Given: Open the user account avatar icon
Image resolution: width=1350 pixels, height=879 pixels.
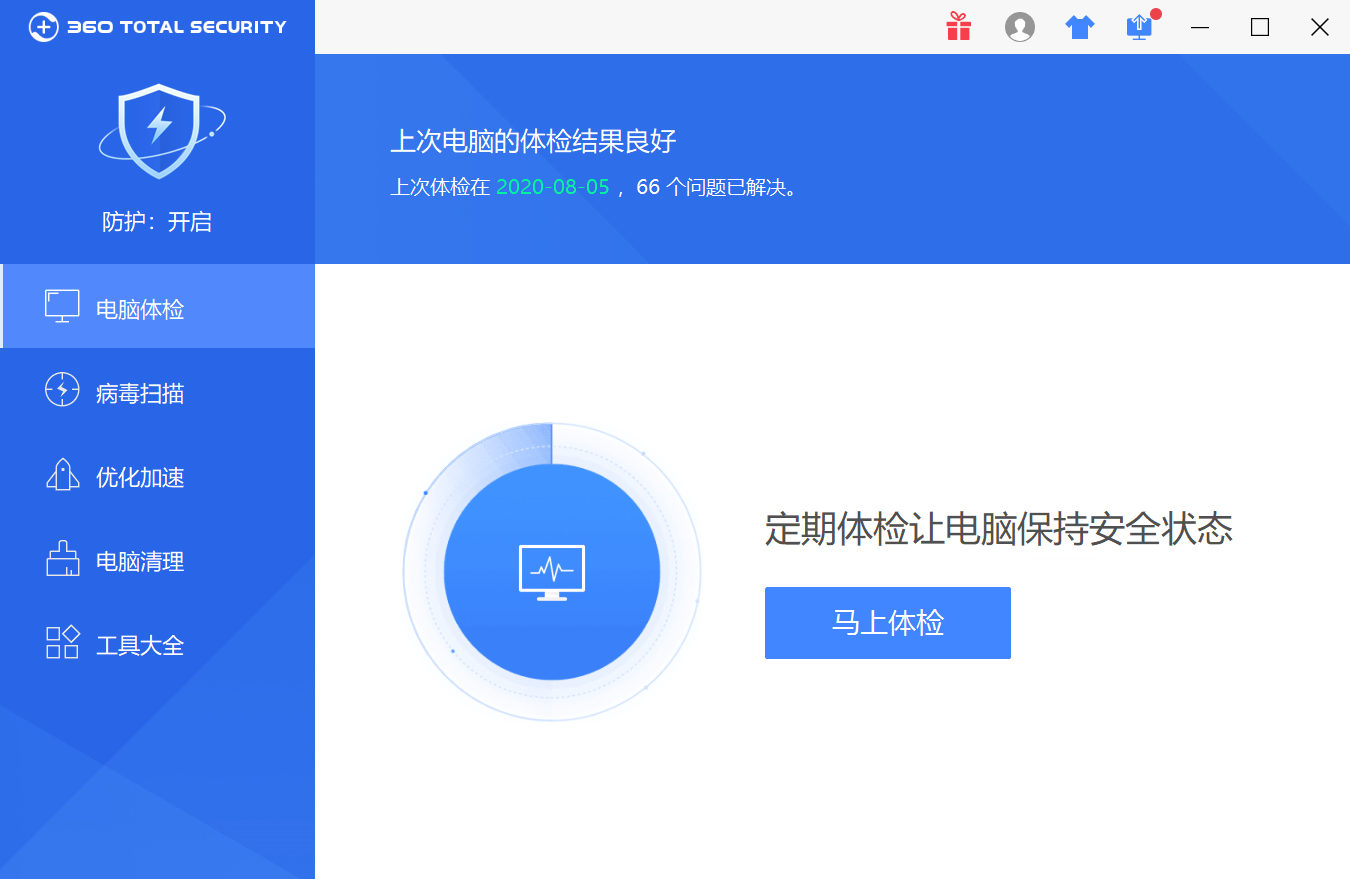Looking at the screenshot, I should [x=1020, y=27].
